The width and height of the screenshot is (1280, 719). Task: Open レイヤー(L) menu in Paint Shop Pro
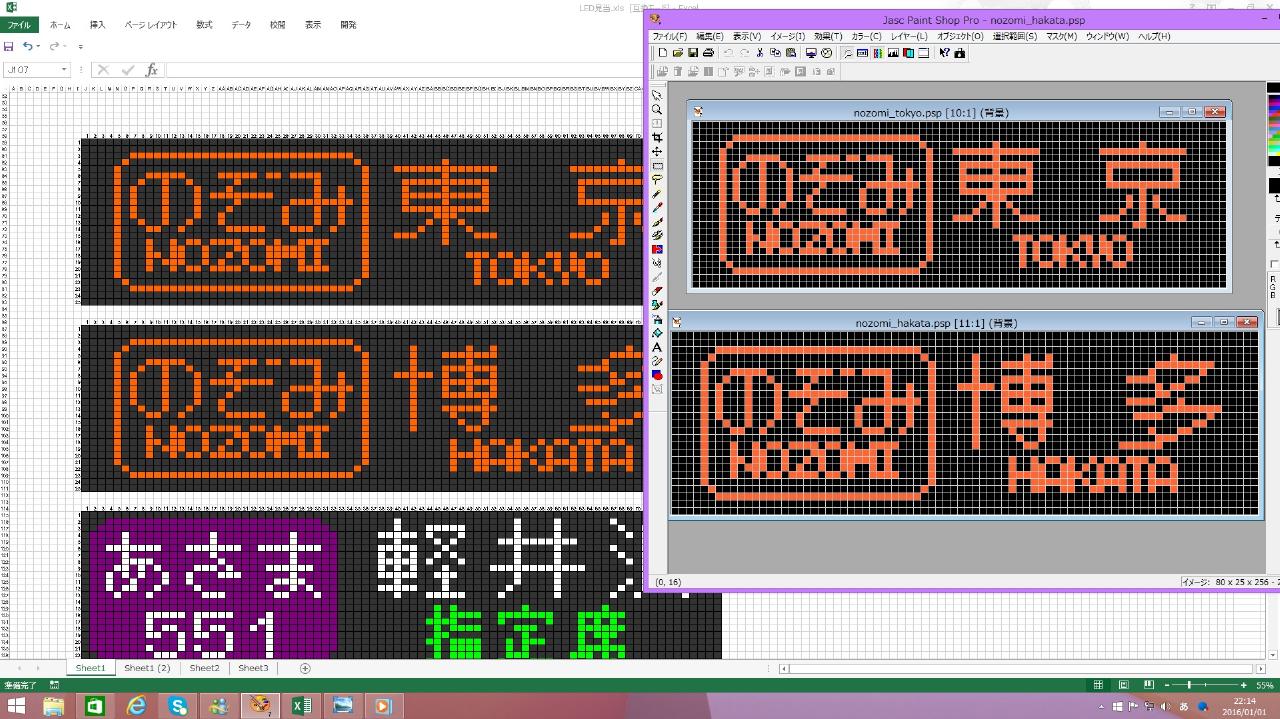(909, 36)
